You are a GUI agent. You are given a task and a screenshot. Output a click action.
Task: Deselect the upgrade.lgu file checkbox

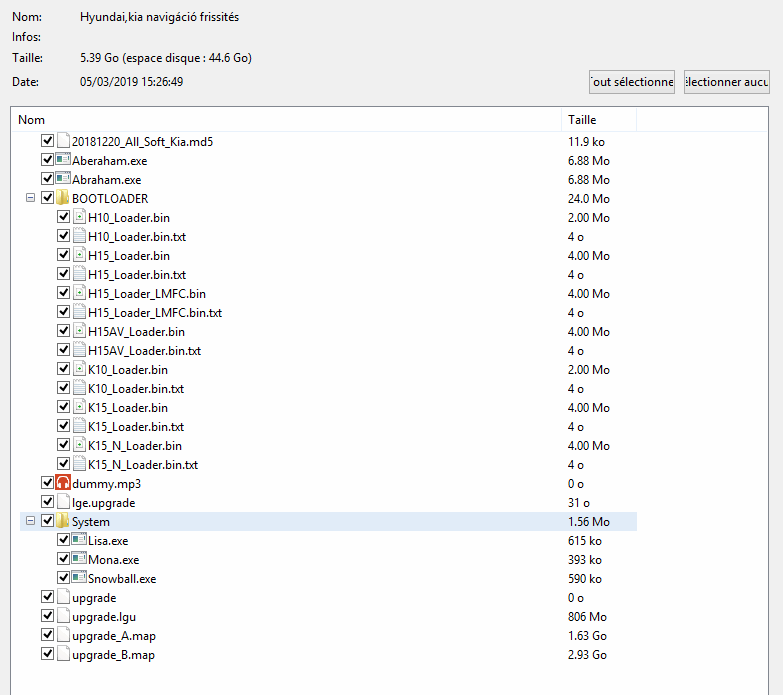(x=48, y=617)
